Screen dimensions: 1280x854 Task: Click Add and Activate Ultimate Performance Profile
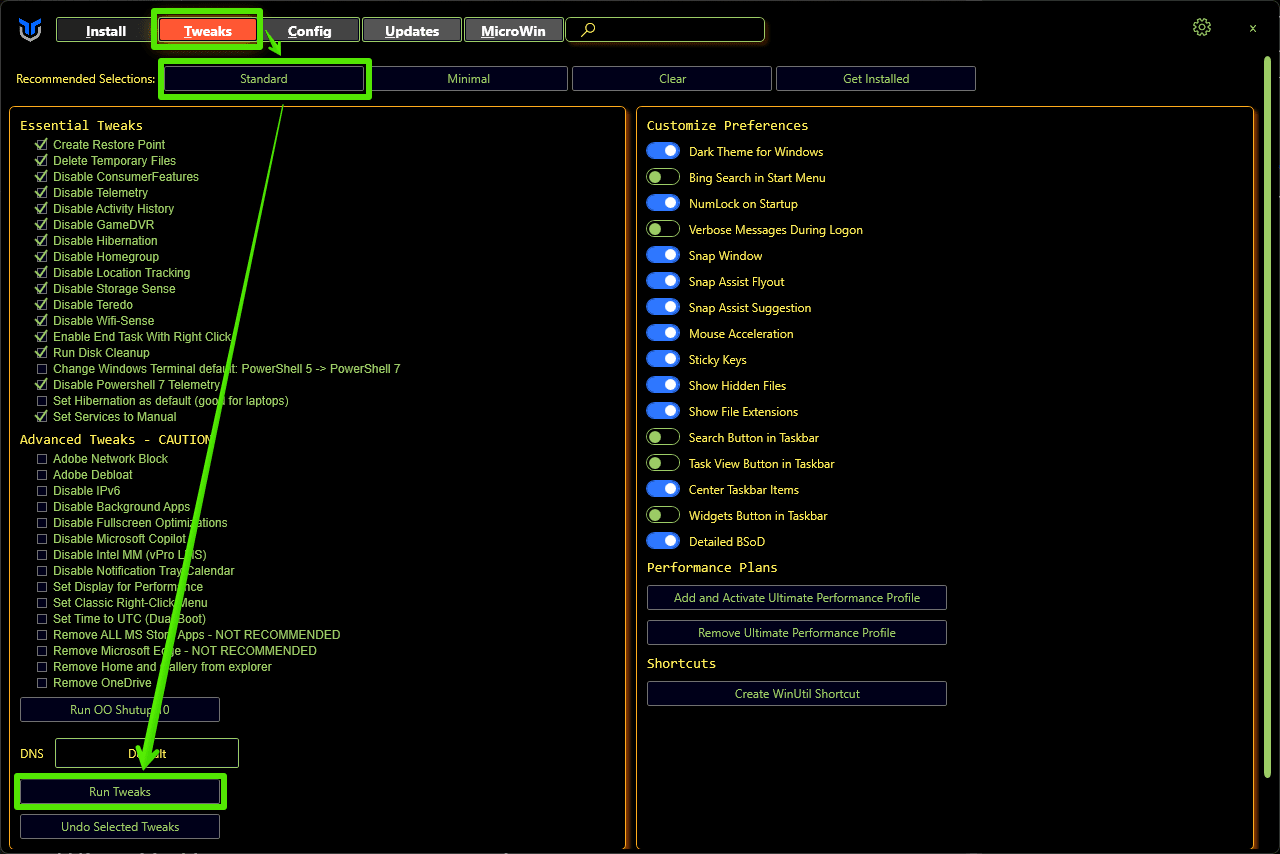(797, 598)
